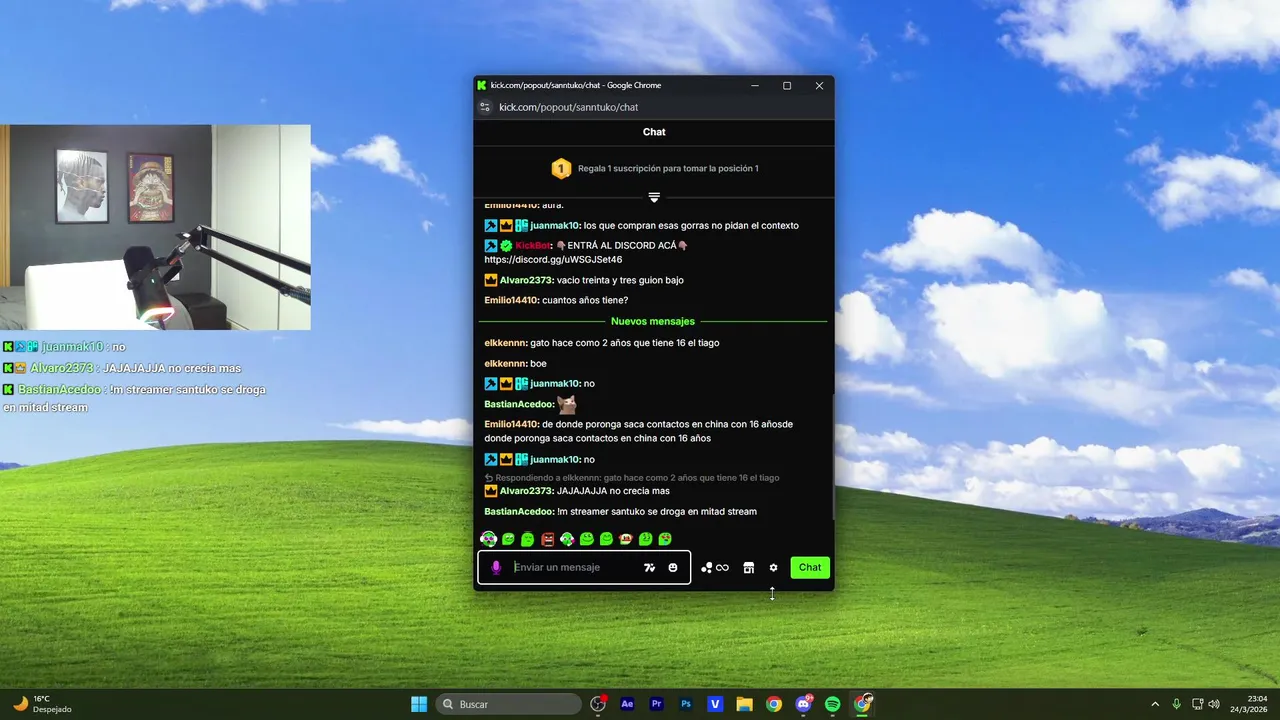
Task: Click the gold number 1 rank badge
Action: click(x=561, y=168)
